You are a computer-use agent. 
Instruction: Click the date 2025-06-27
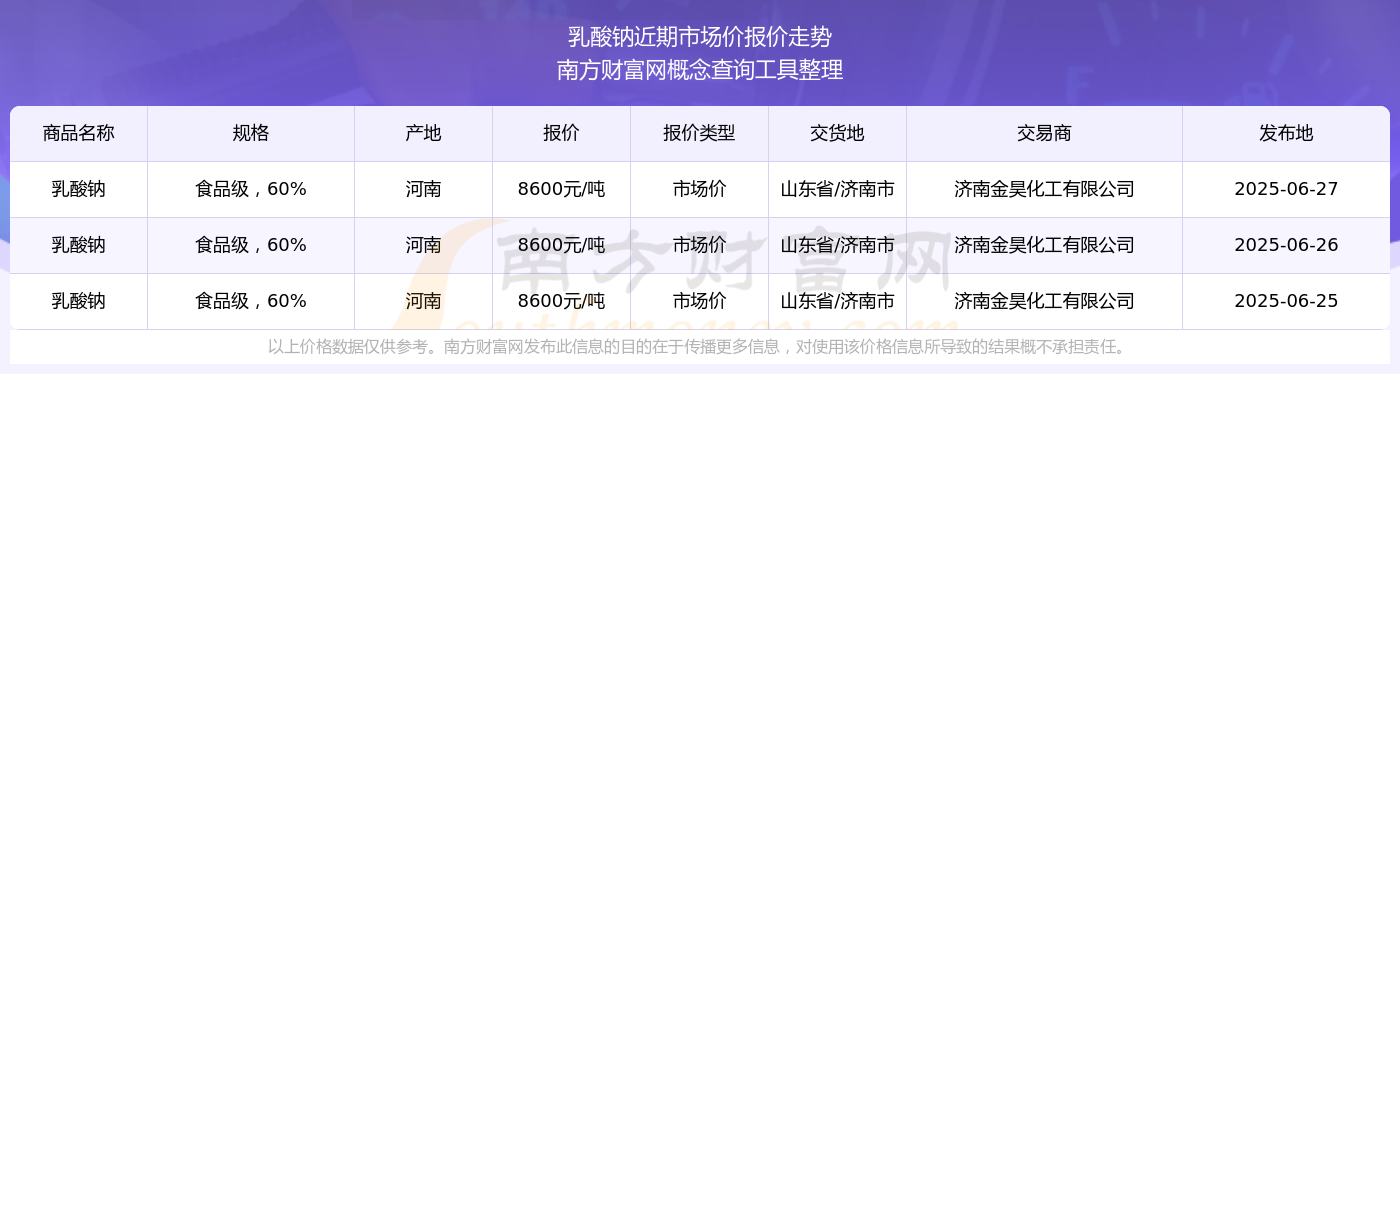(x=1286, y=189)
